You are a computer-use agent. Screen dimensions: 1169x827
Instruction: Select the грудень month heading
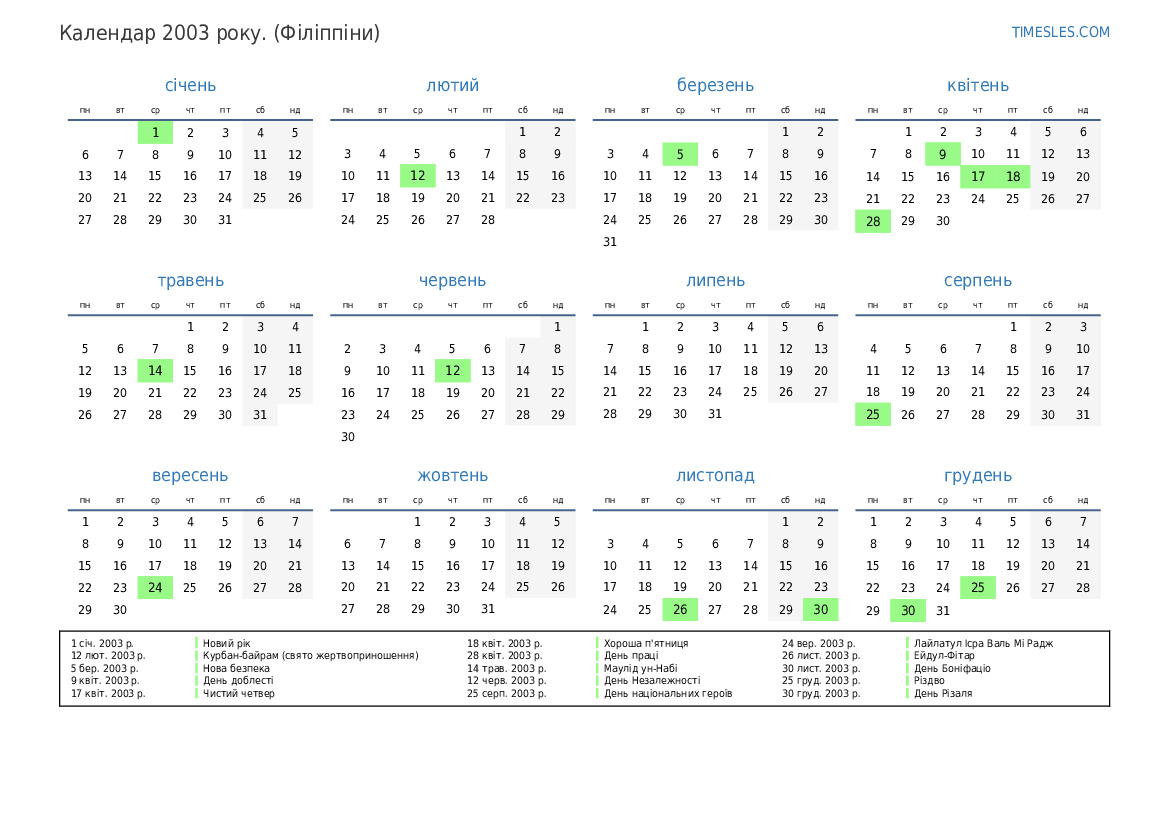coord(977,476)
